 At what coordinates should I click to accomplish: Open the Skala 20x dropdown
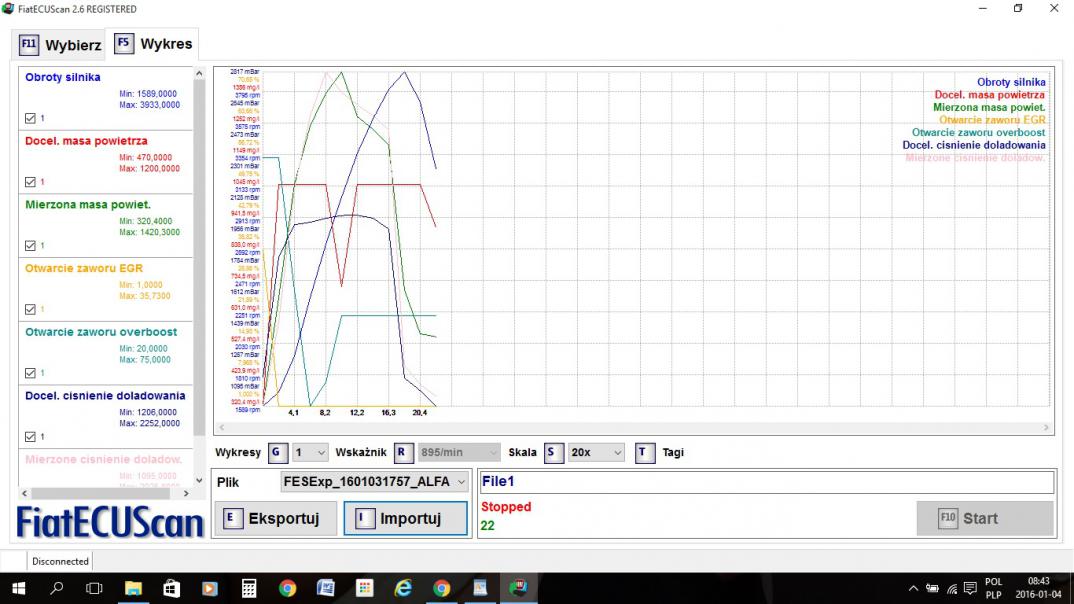coord(596,452)
